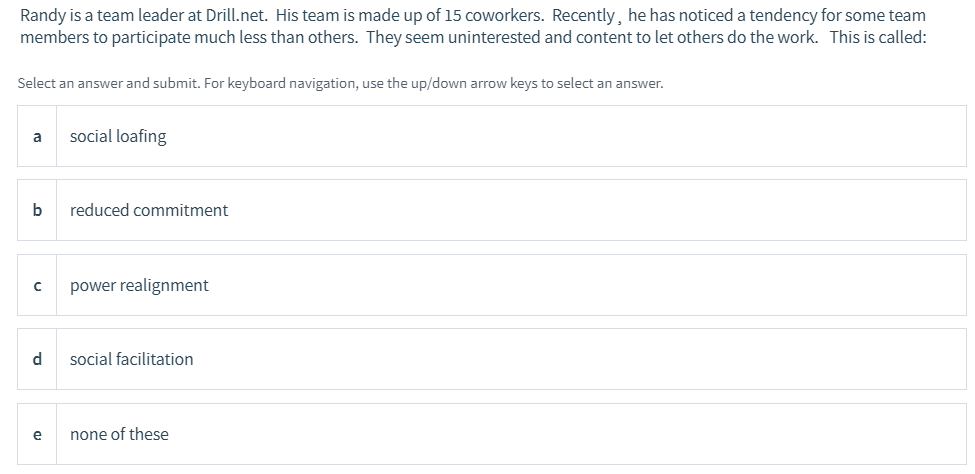Click the 'power realignment' answer text
The width and height of the screenshot is (975, 474).
tap(139, 285)
